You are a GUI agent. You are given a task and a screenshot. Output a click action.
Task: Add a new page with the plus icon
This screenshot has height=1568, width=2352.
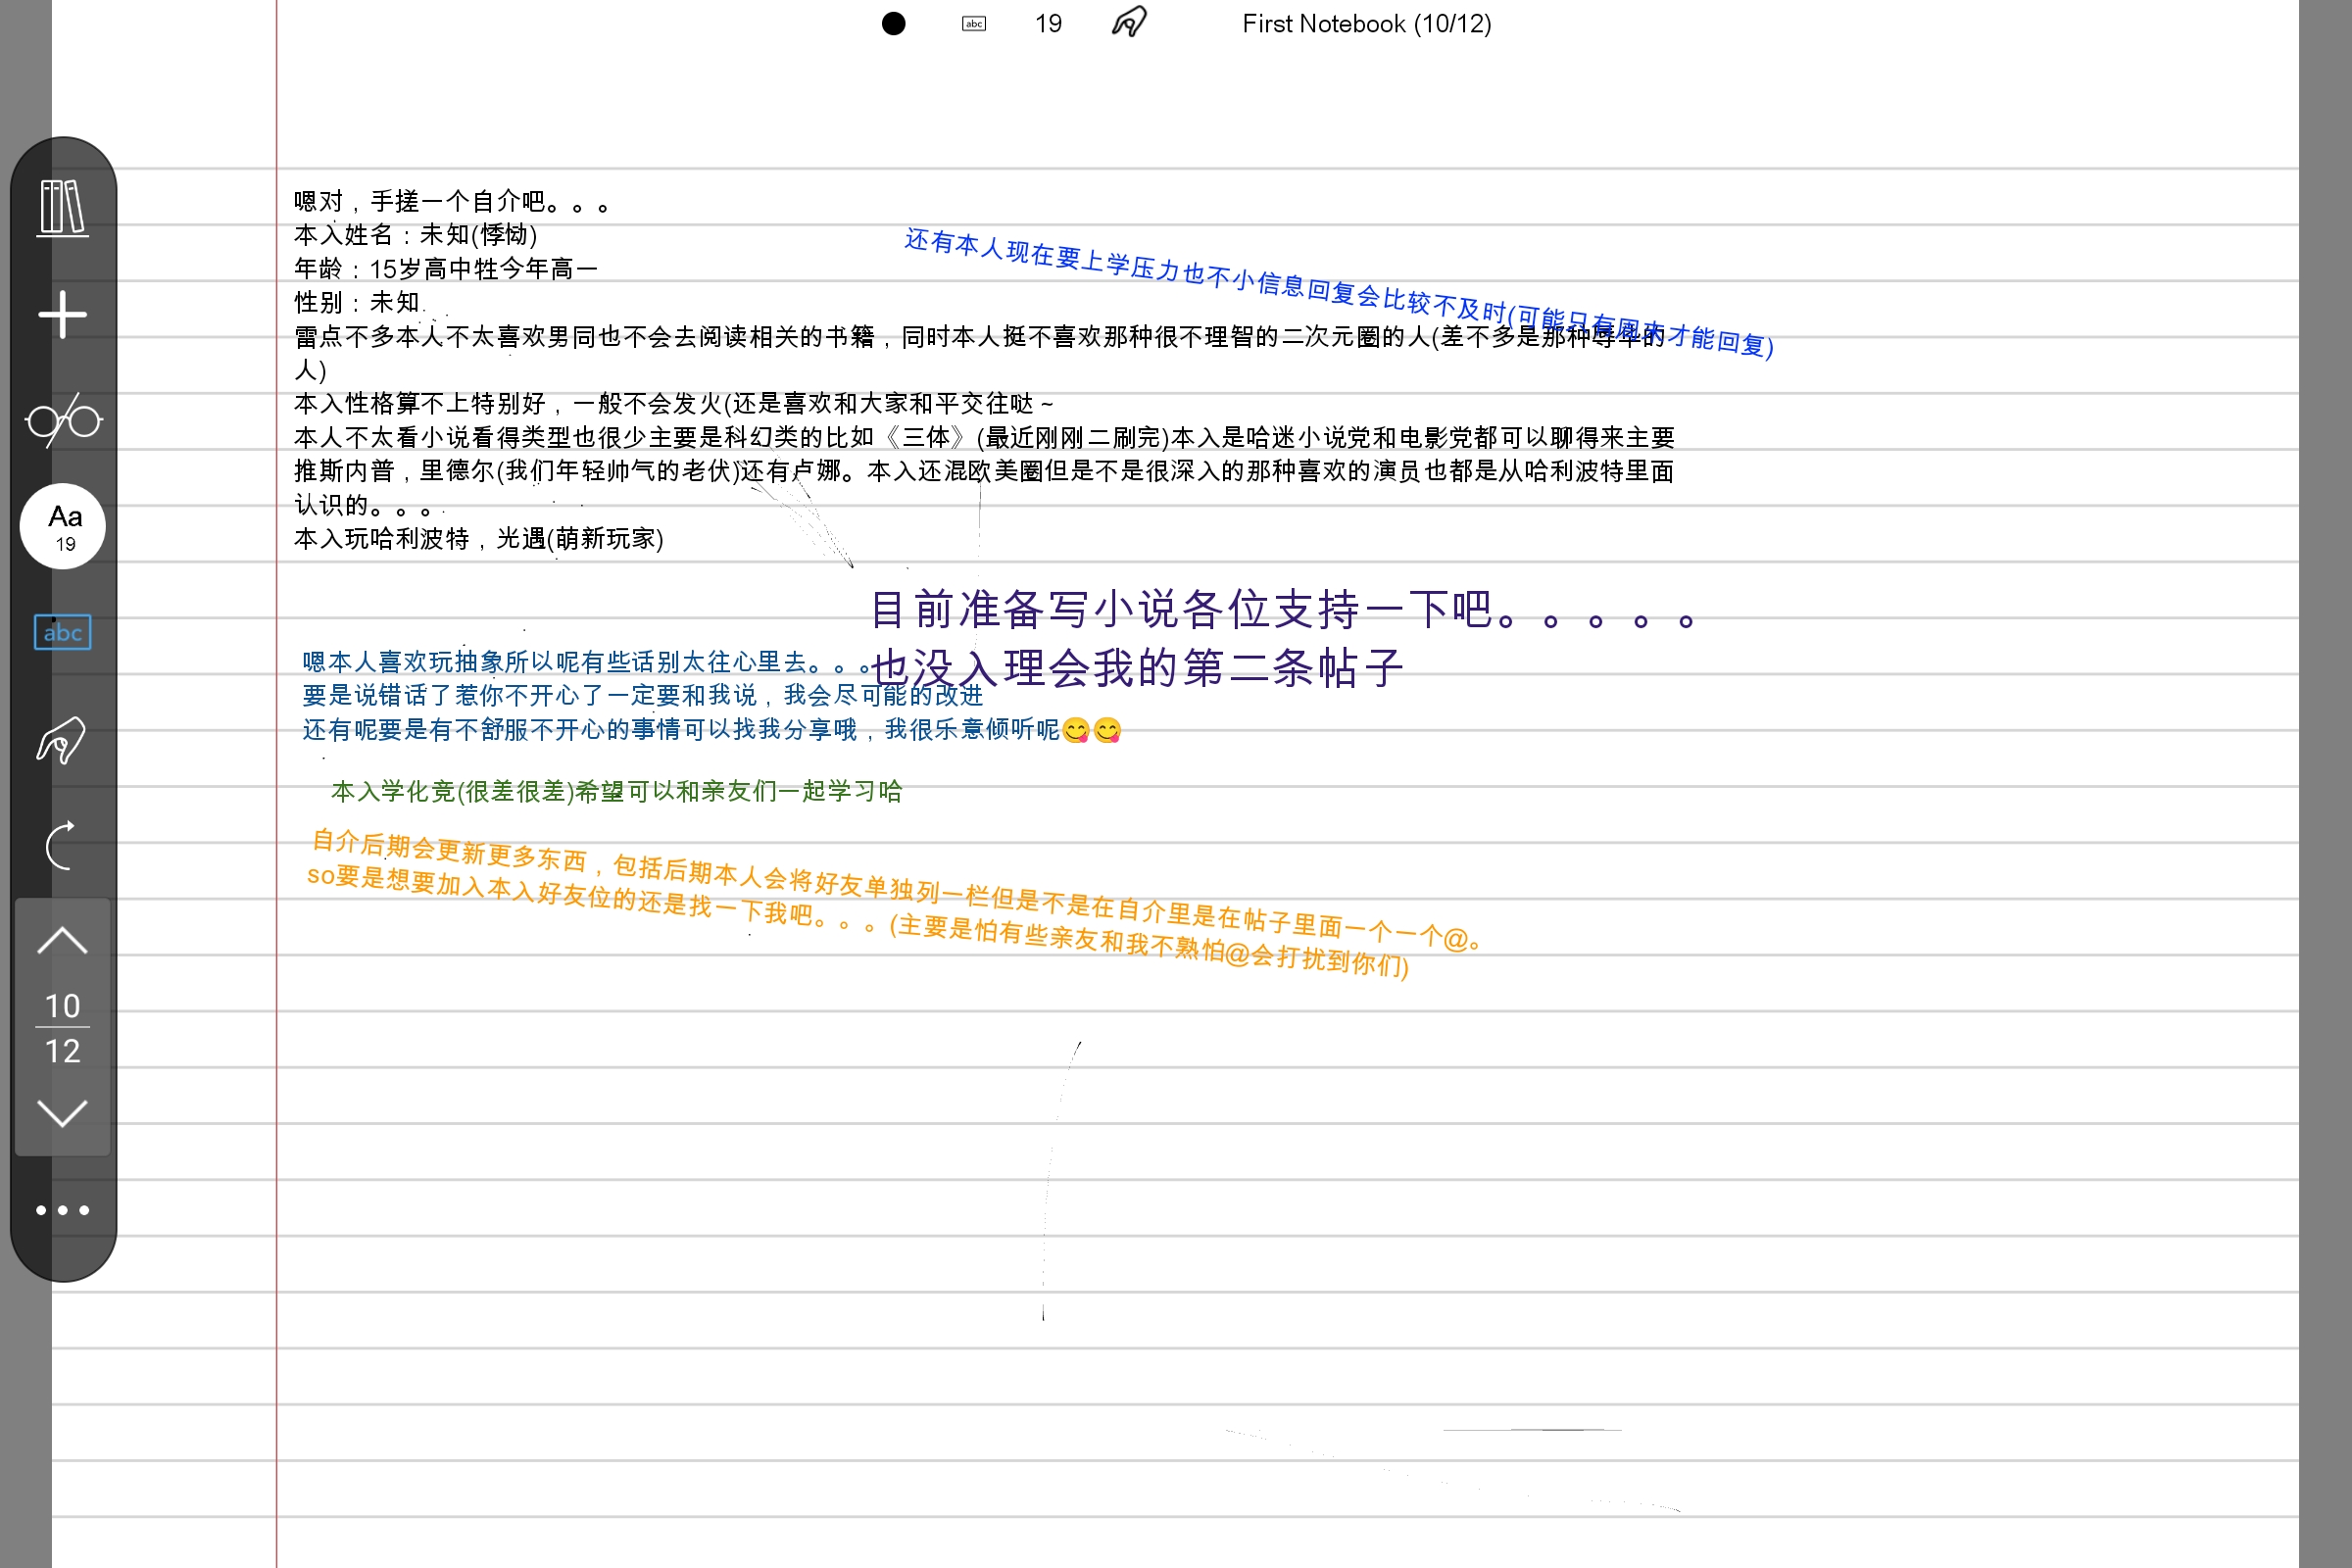[62, 313]
